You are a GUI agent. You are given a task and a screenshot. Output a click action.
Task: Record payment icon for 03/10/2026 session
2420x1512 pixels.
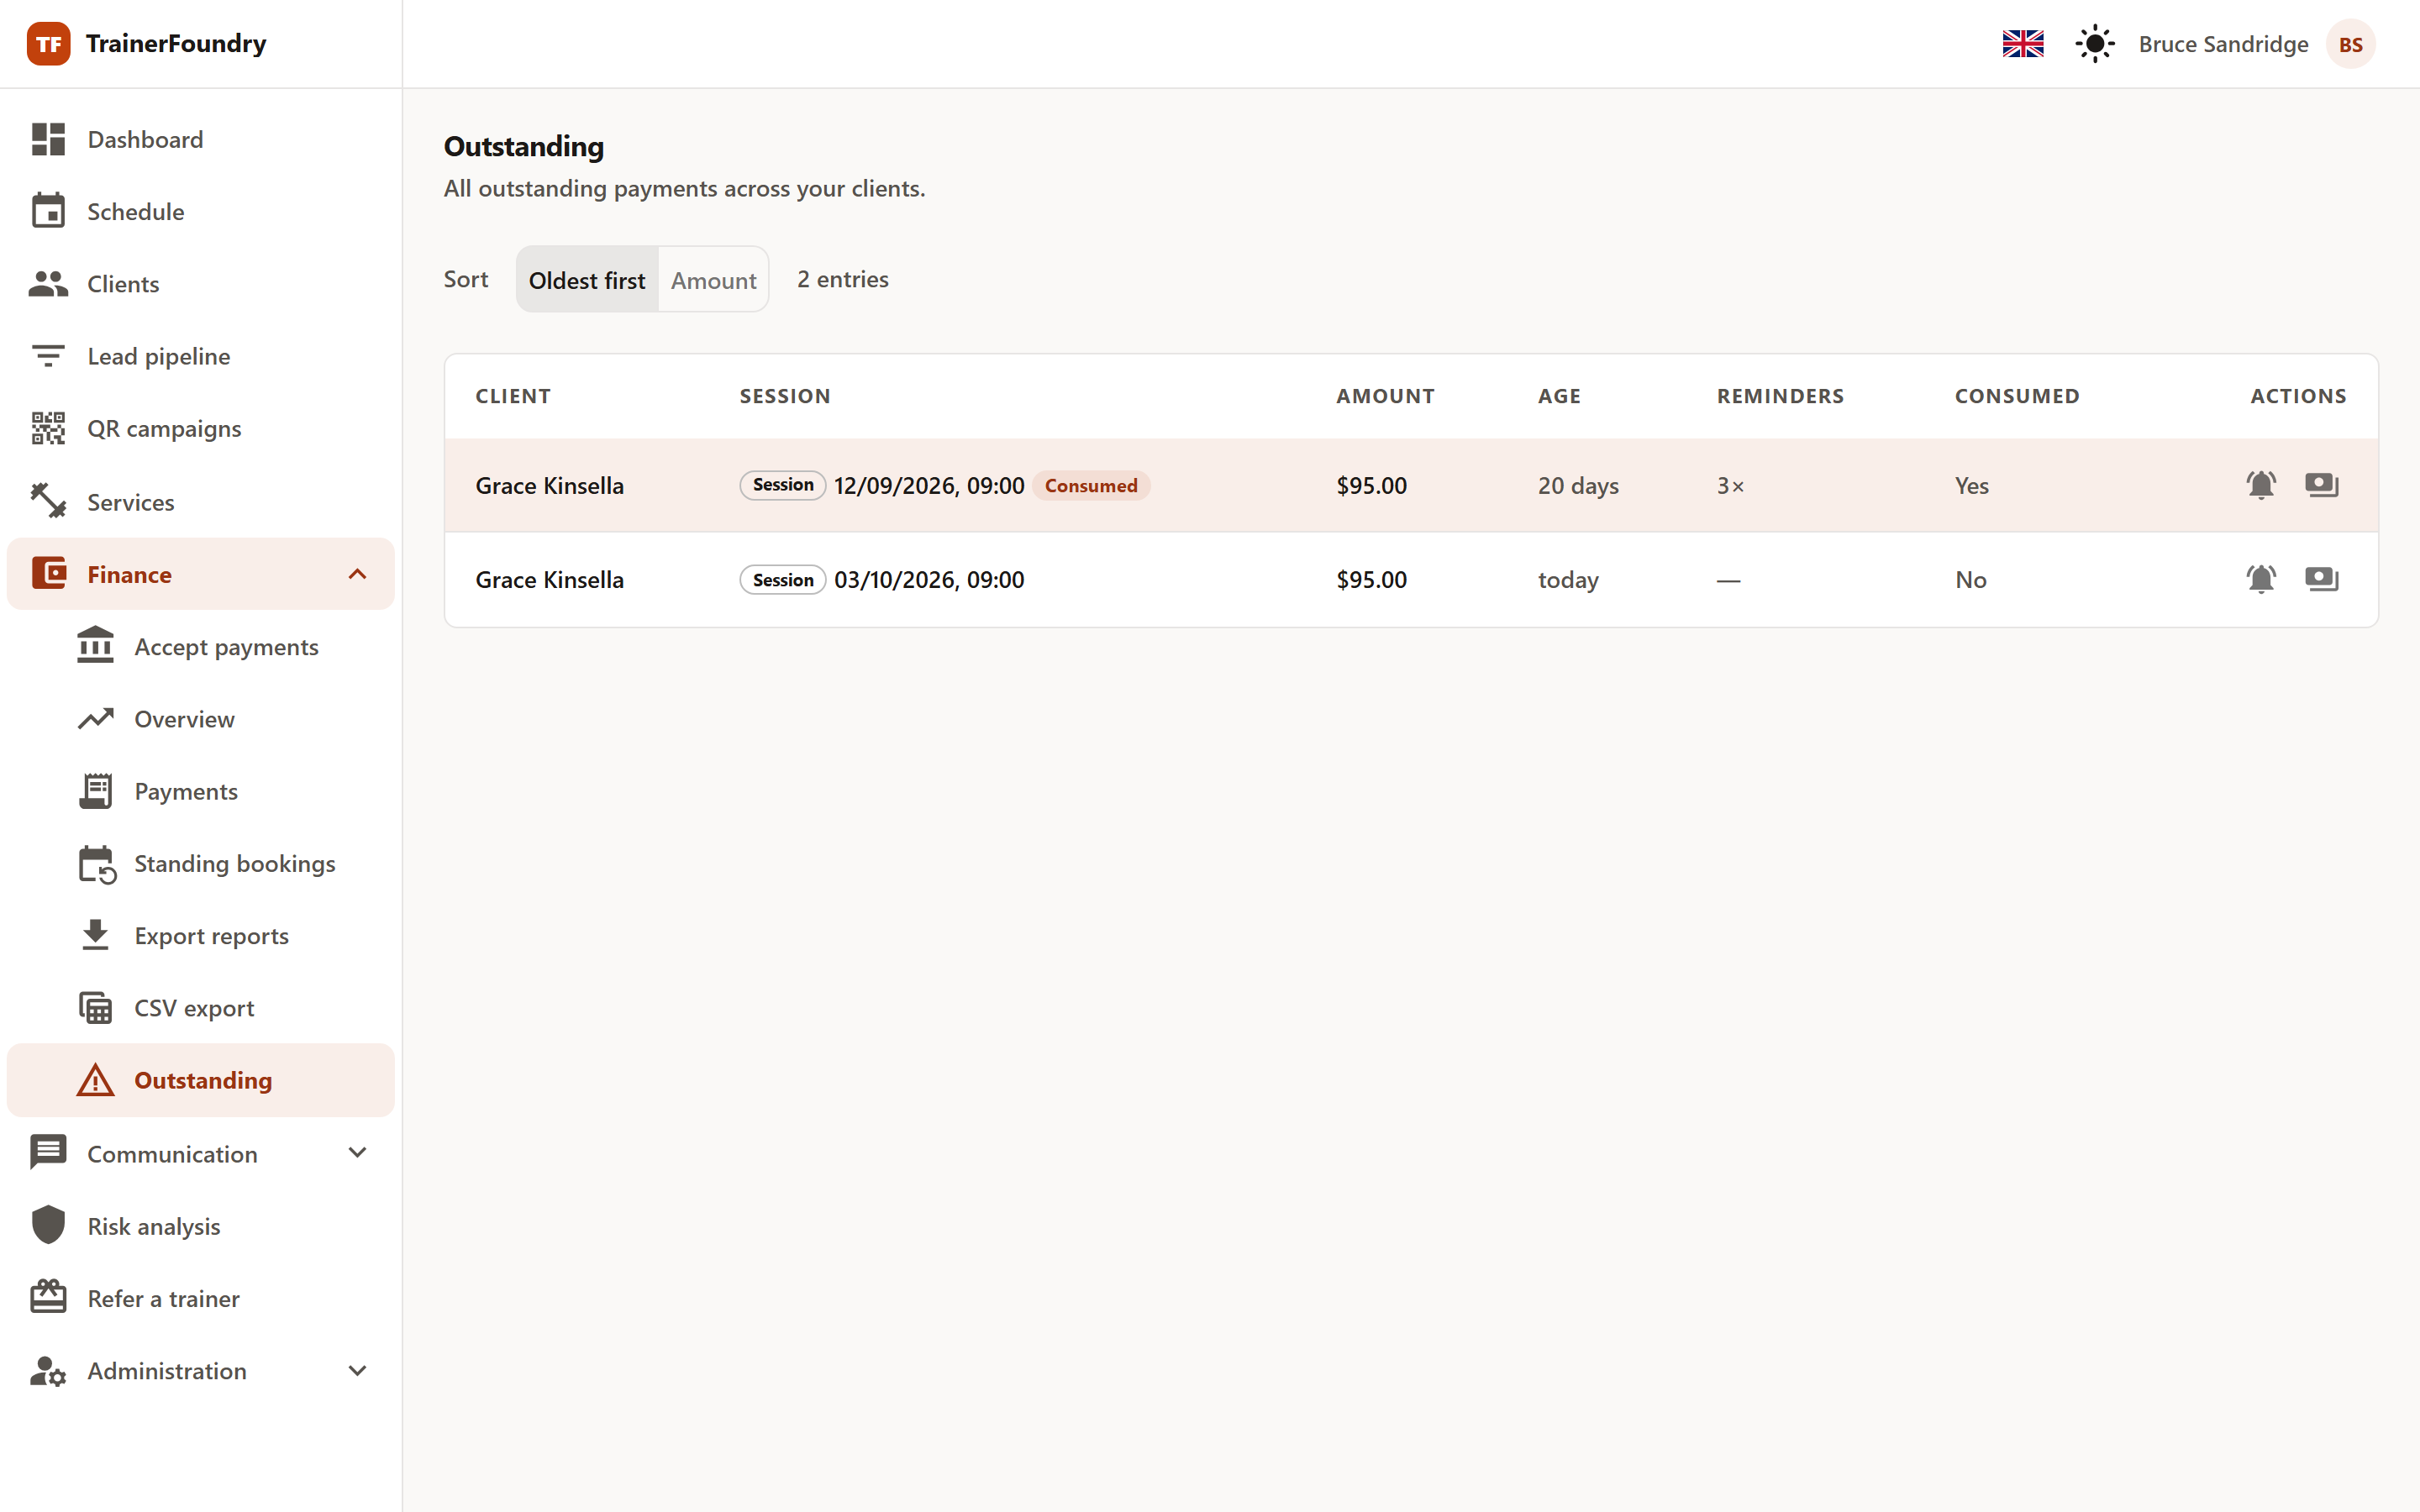(x=2322, y=579)
